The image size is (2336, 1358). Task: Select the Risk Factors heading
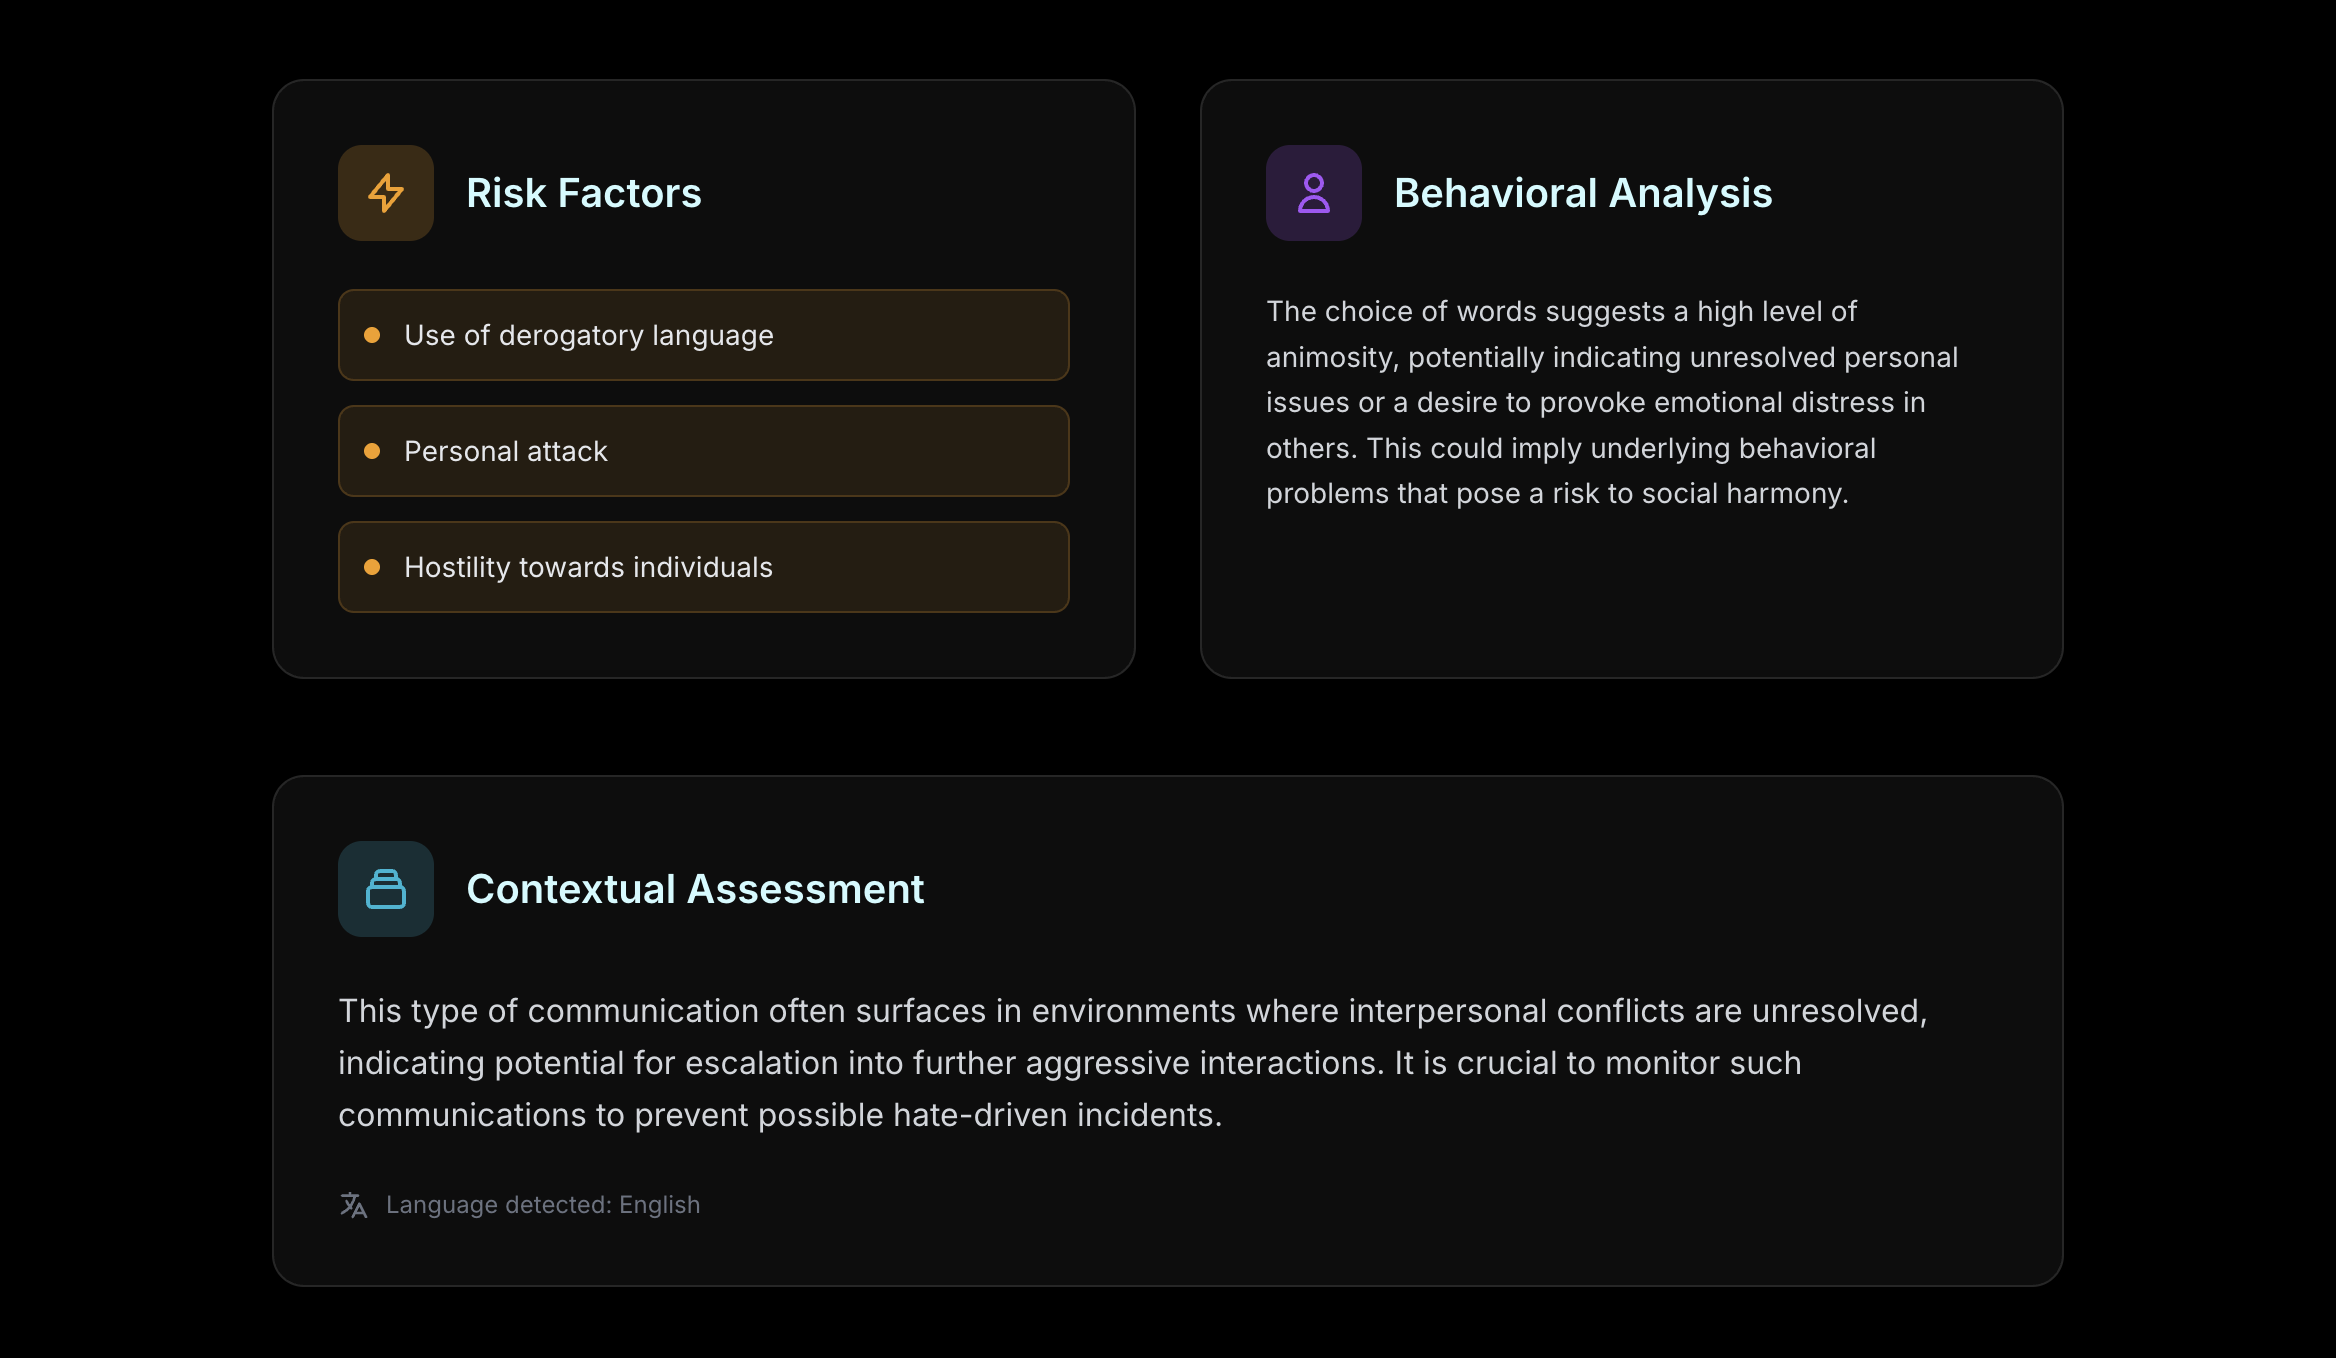pos(583,193)
